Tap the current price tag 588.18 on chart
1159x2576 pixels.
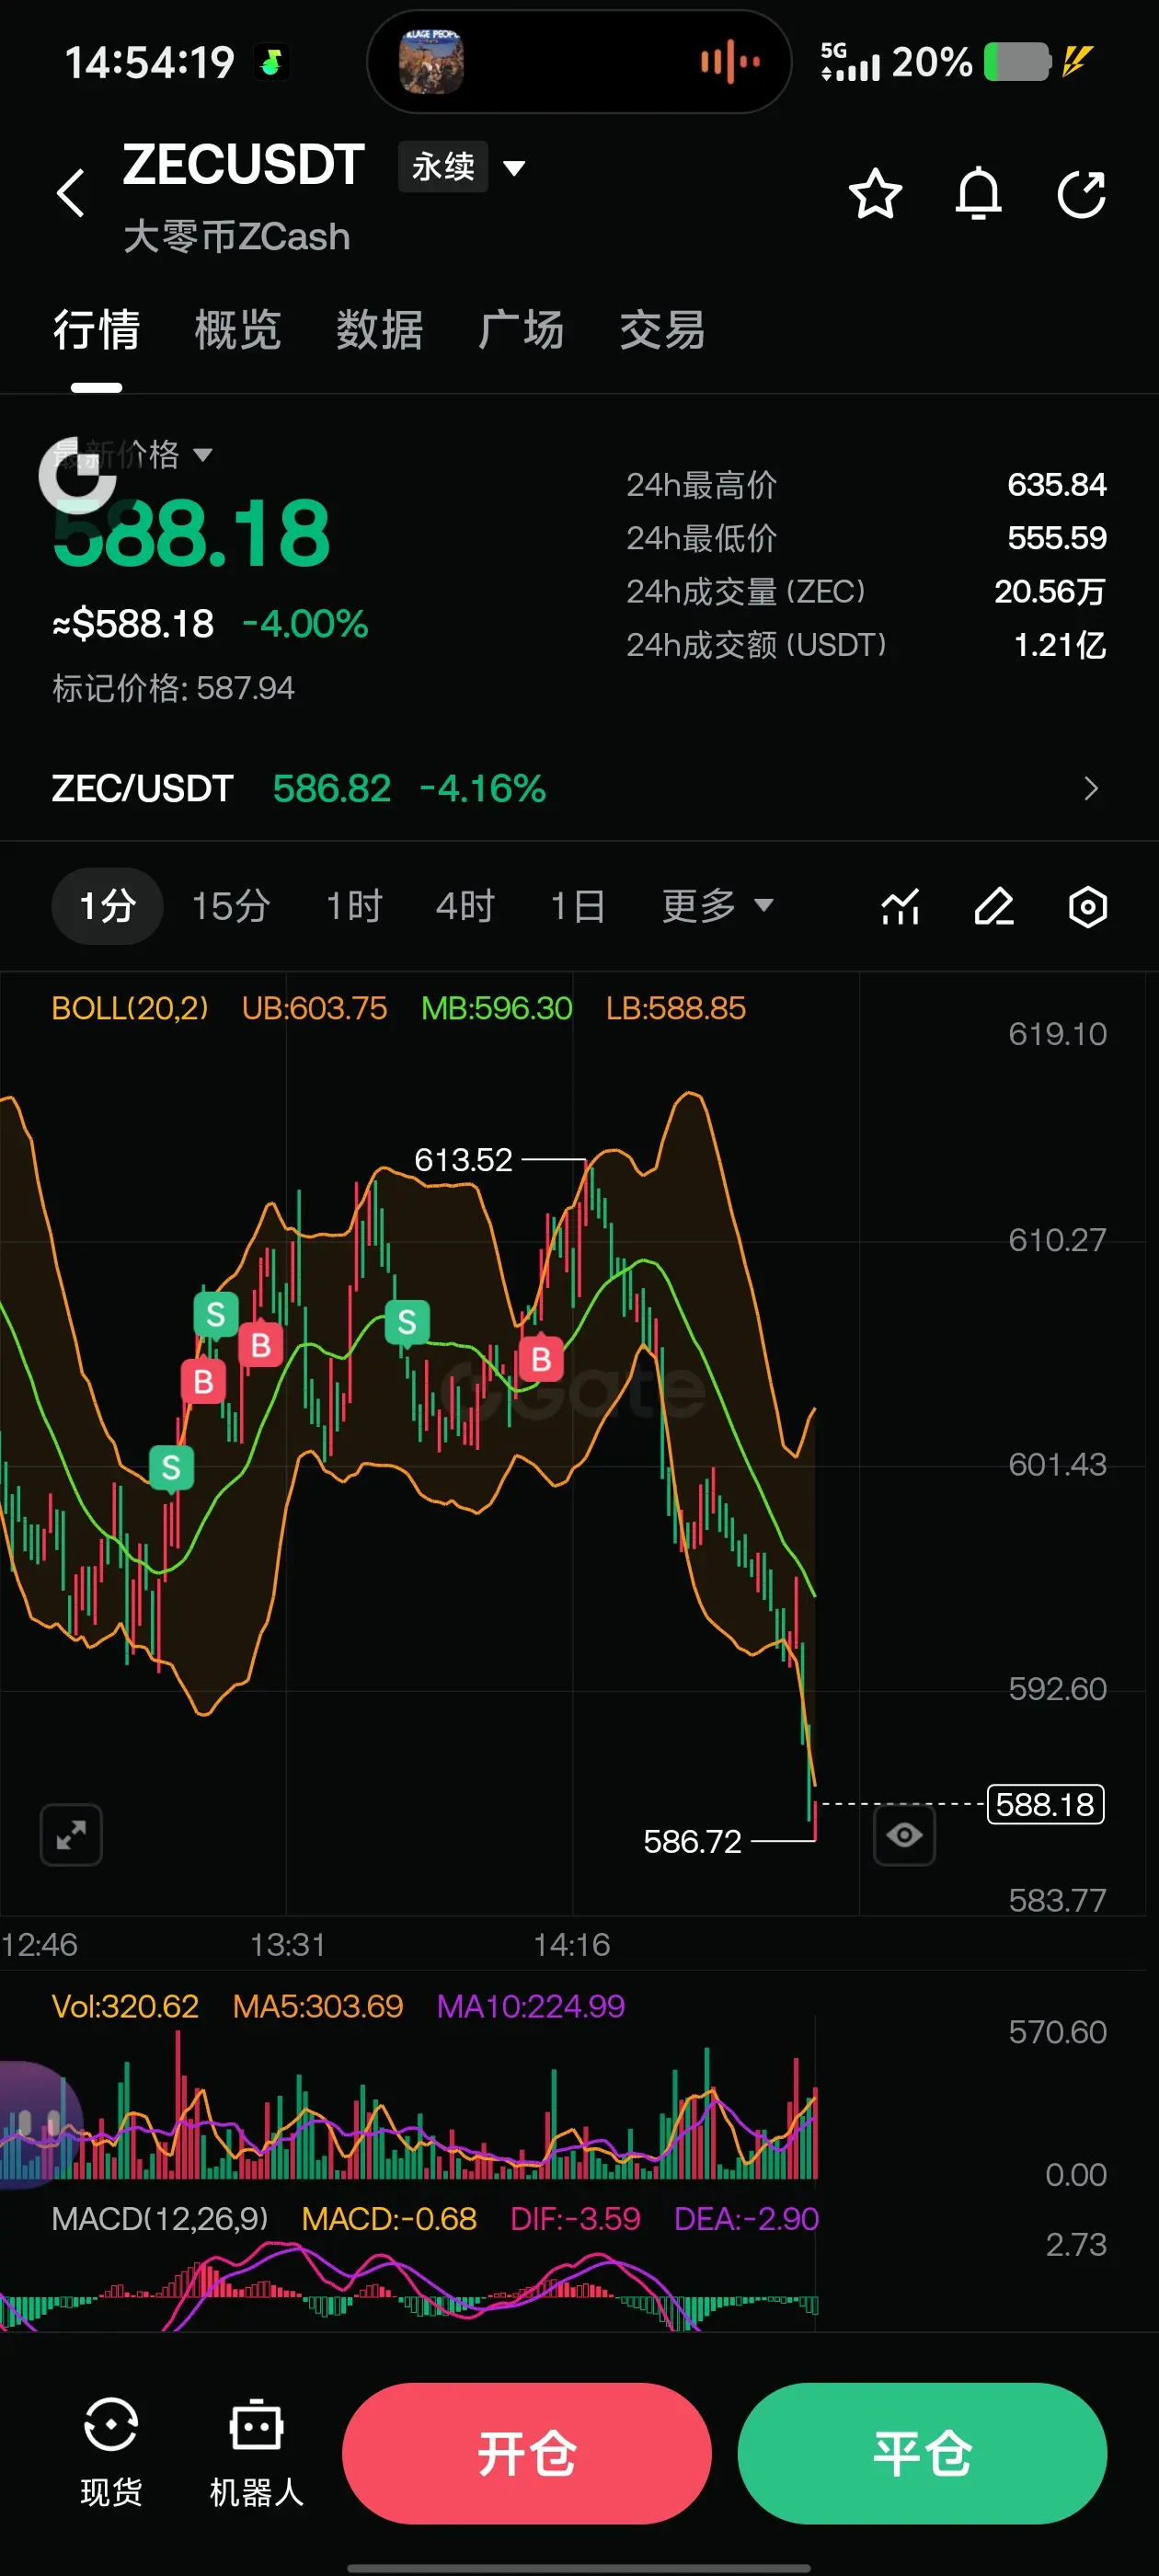[1045, 1804]
